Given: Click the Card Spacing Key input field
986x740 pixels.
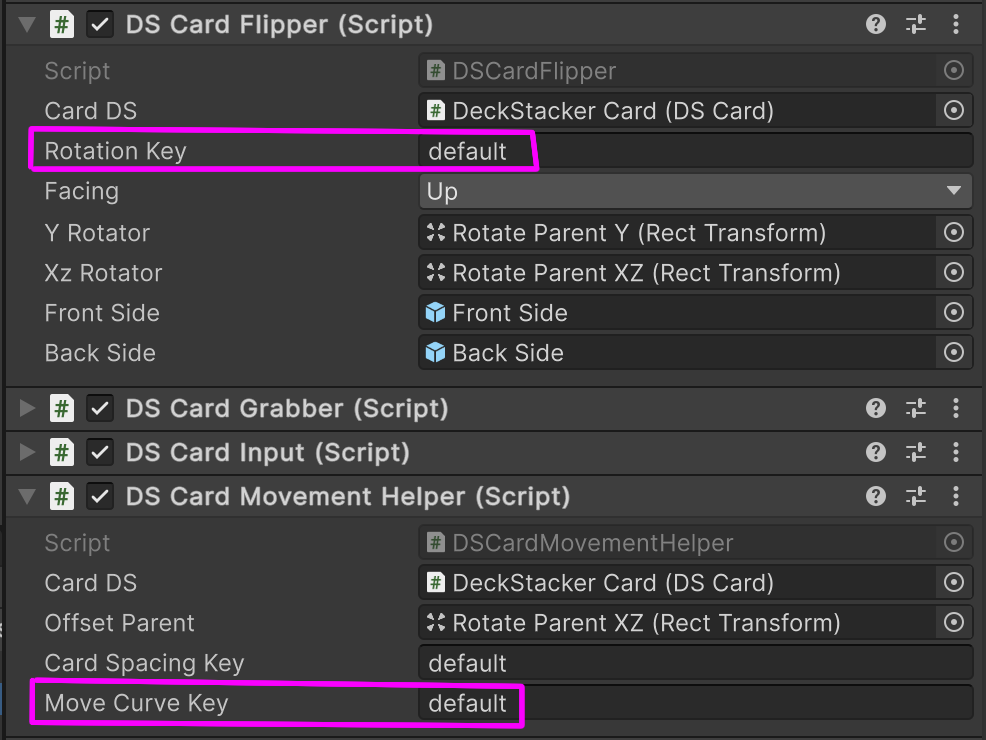Looking at the screenshot, I should [x=695, y=663].
